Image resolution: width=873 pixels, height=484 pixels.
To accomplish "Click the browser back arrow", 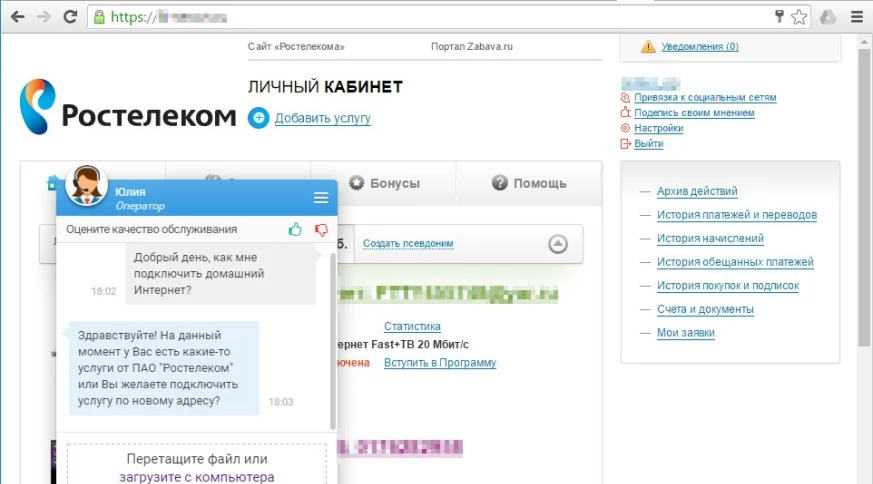I will (17, 17).
